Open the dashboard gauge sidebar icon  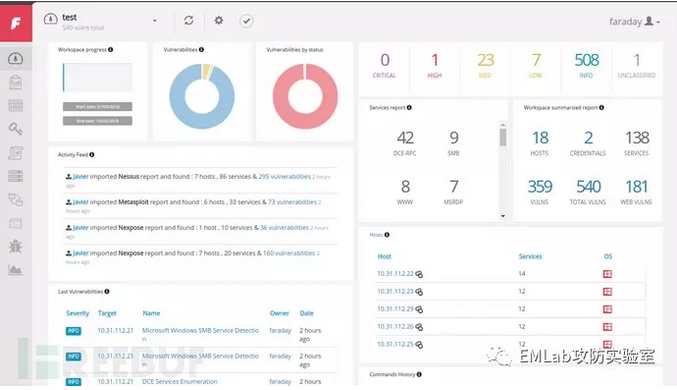(x=16, y=58)
